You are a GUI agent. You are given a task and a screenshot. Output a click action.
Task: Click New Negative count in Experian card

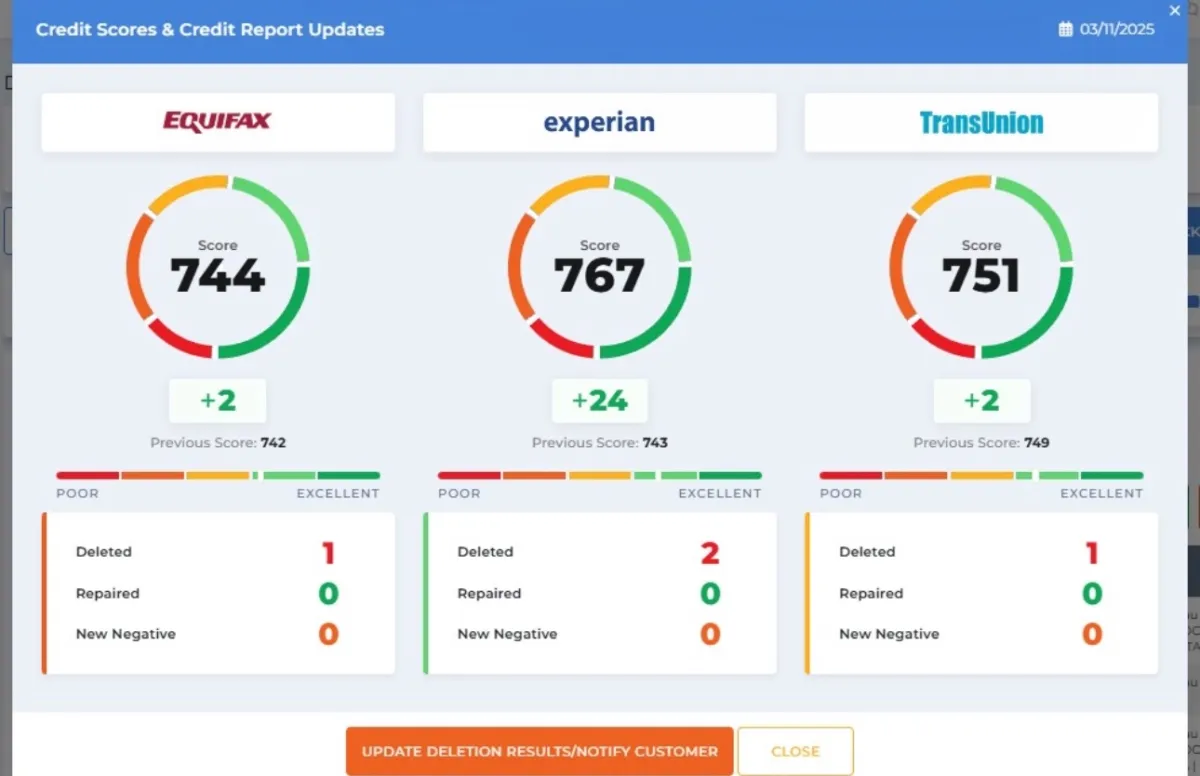[x=710, y=634]
